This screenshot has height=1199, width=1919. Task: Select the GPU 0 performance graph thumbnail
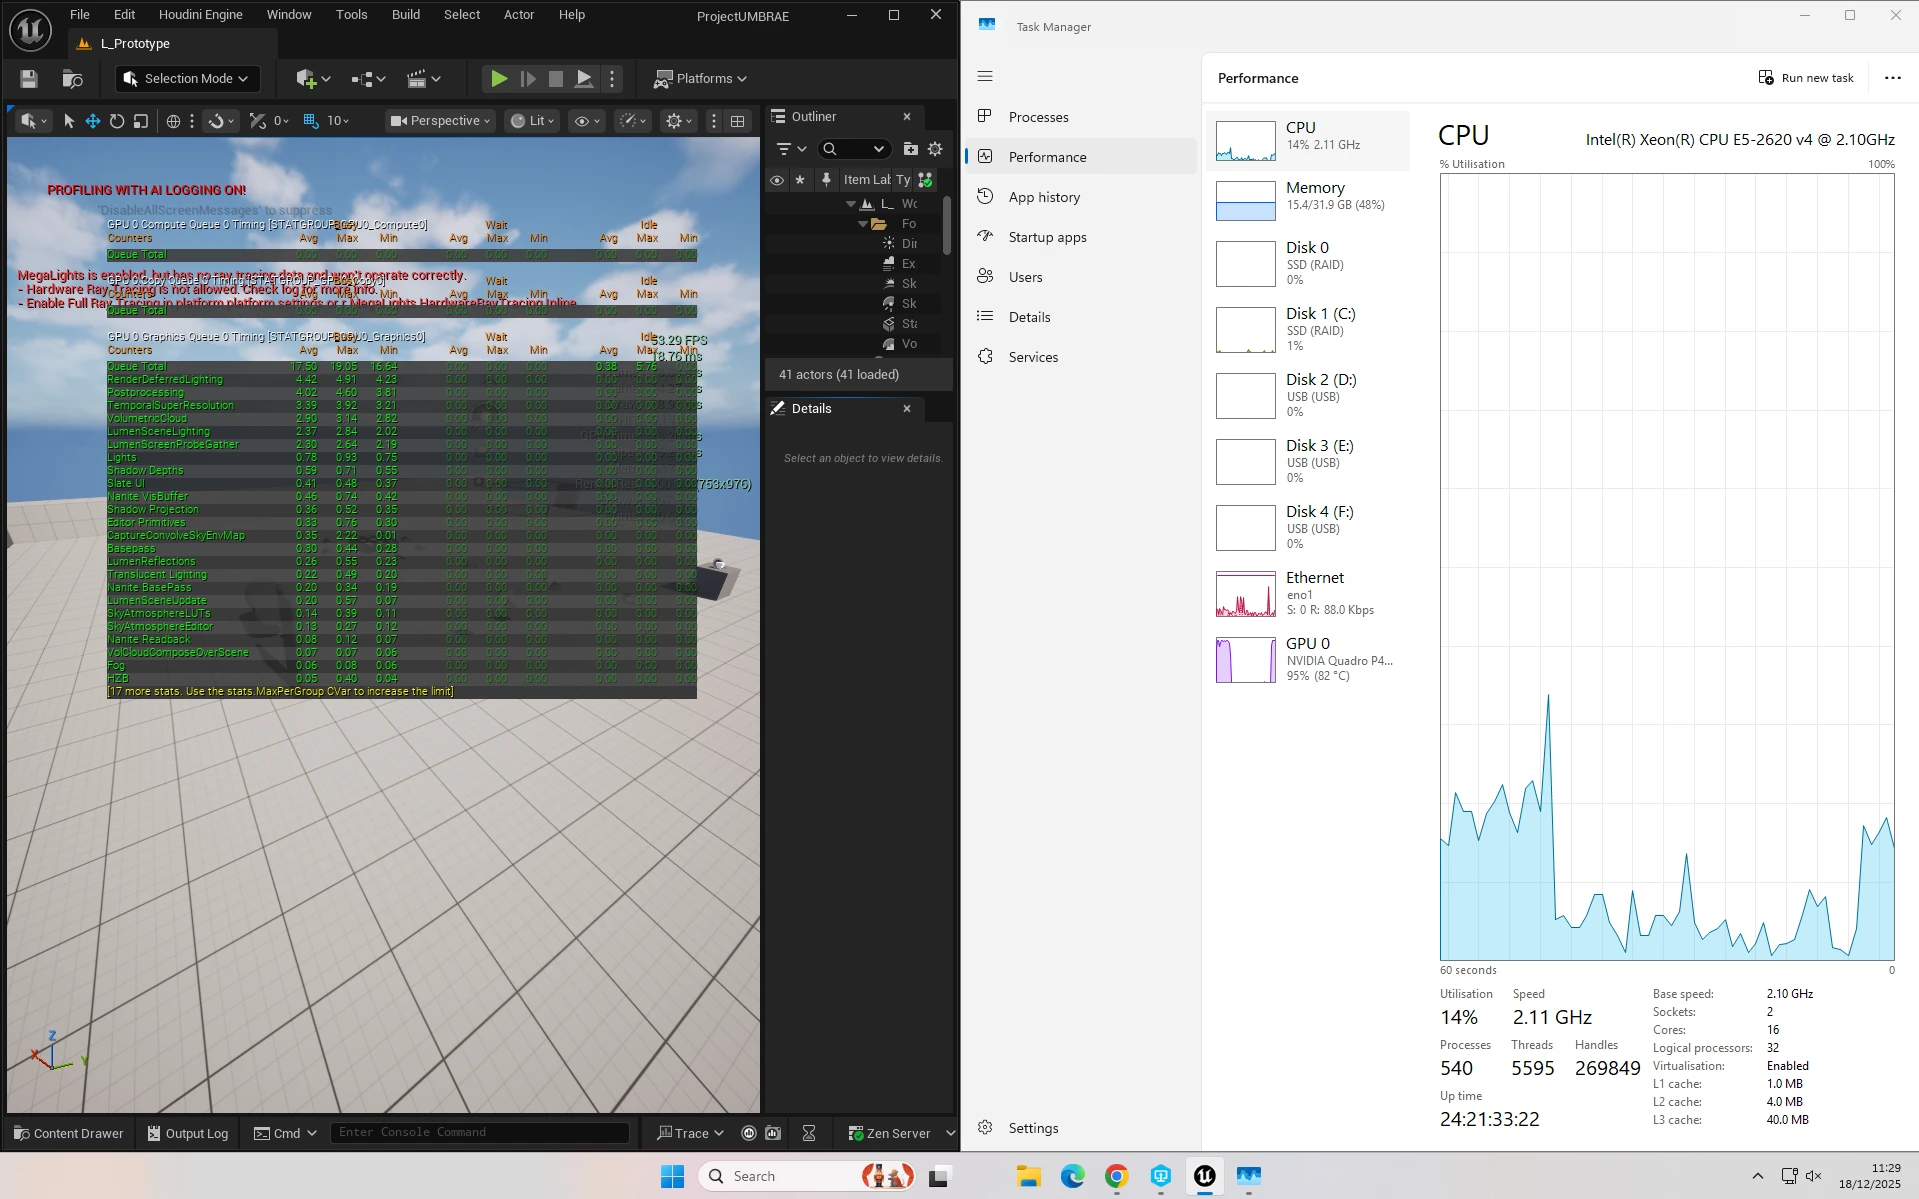1245,660
